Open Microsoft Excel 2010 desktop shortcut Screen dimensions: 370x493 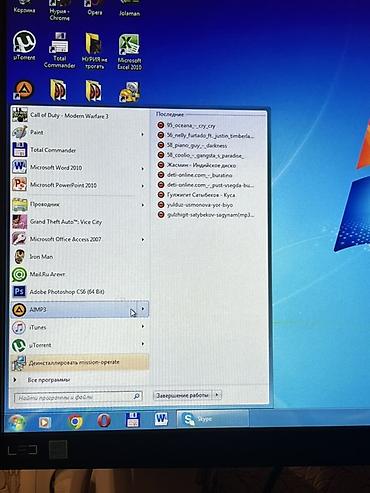(129, 52)
